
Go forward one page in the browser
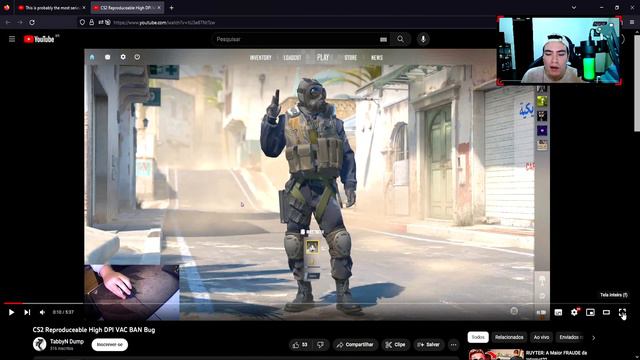(x=20, y=22)
